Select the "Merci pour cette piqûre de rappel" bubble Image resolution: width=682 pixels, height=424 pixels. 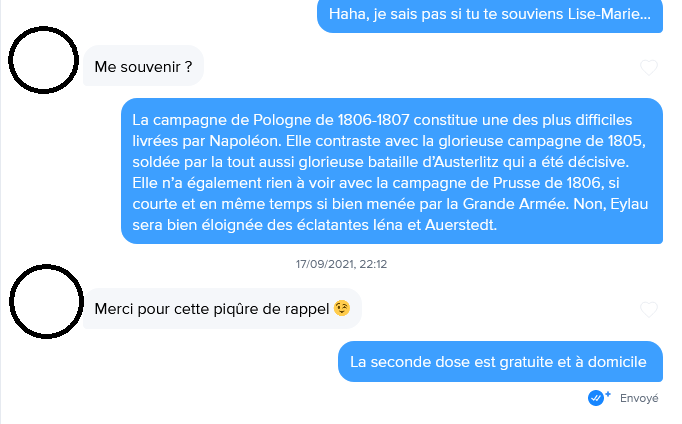click(x=221, y=309)
